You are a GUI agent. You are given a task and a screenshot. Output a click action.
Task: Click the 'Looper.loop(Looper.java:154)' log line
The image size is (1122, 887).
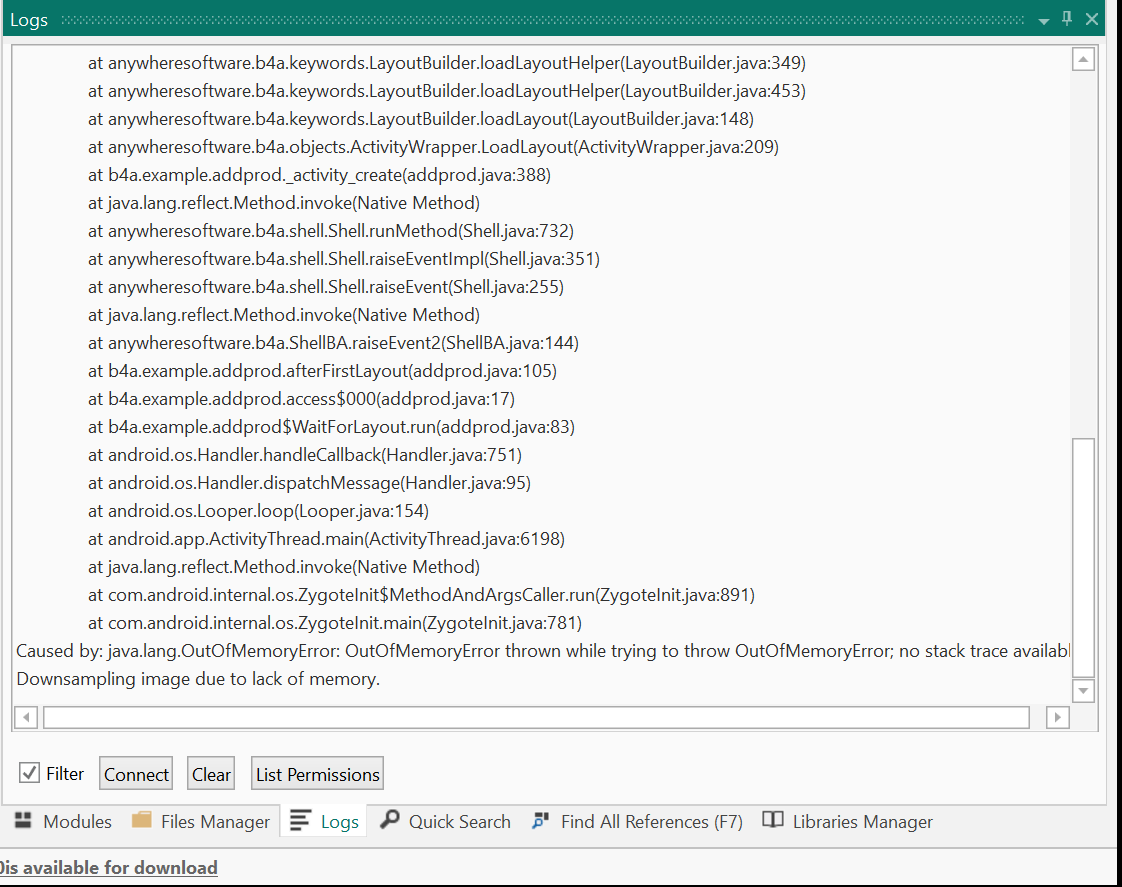pos(258,511)
